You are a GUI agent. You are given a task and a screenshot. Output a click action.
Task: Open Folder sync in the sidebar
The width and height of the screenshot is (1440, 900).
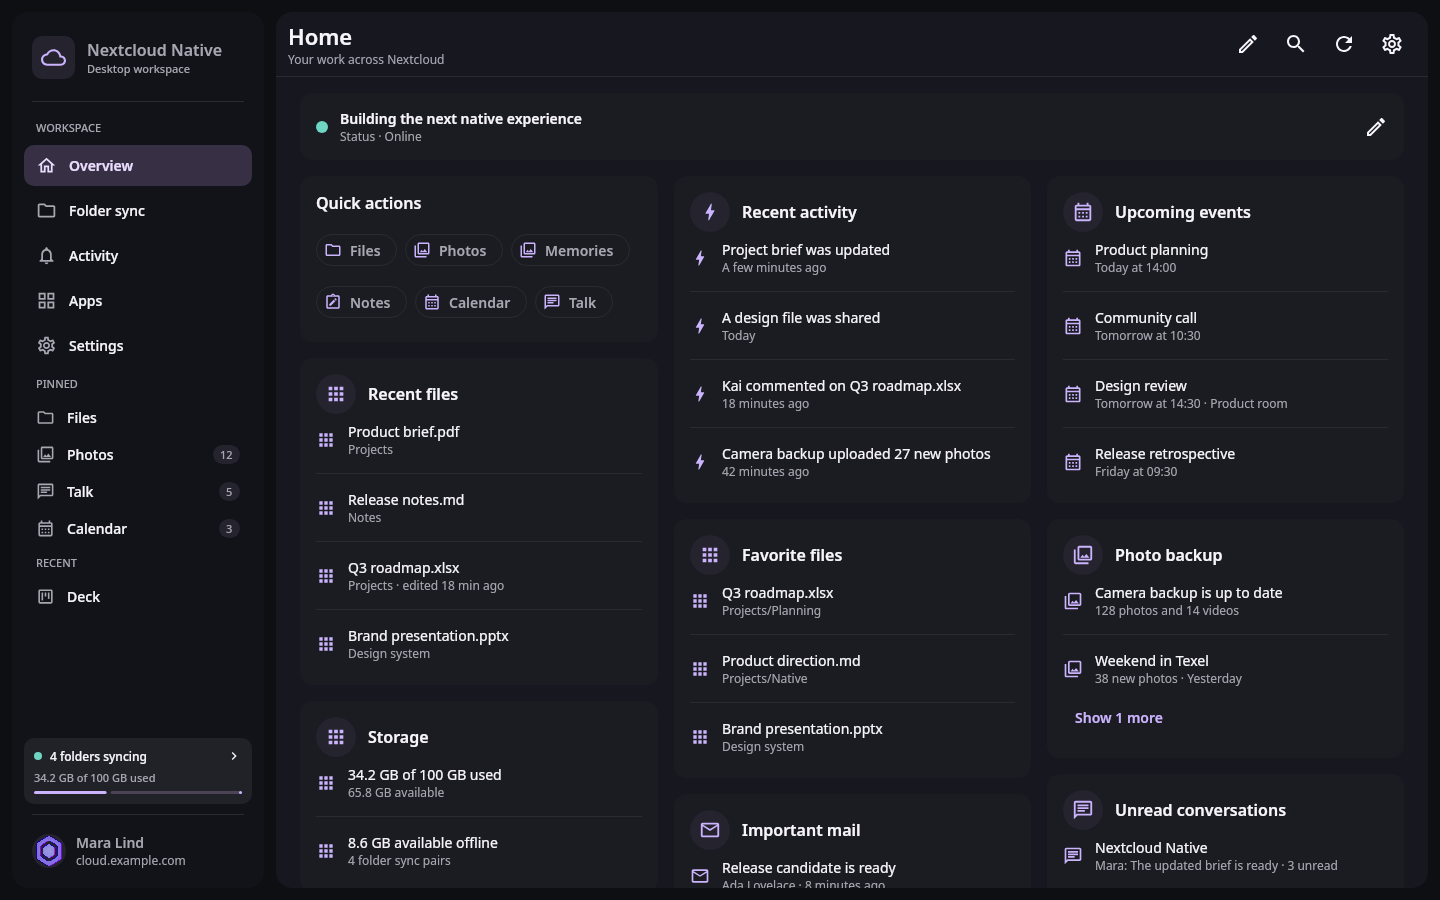138,211
